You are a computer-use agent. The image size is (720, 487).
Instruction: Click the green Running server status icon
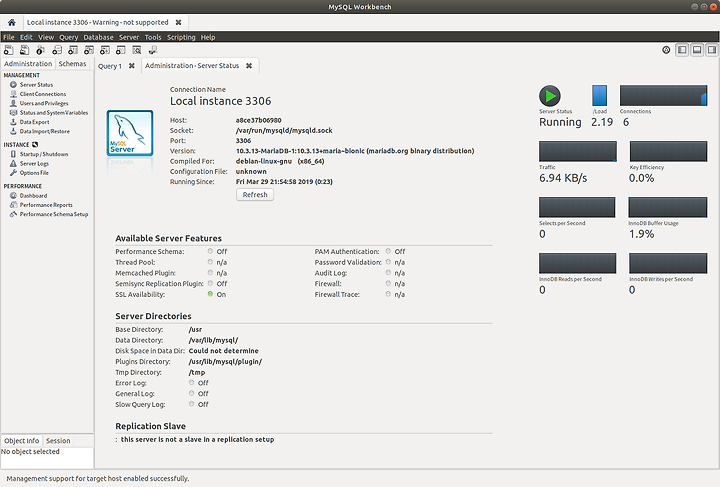click(x=550, y=96)
